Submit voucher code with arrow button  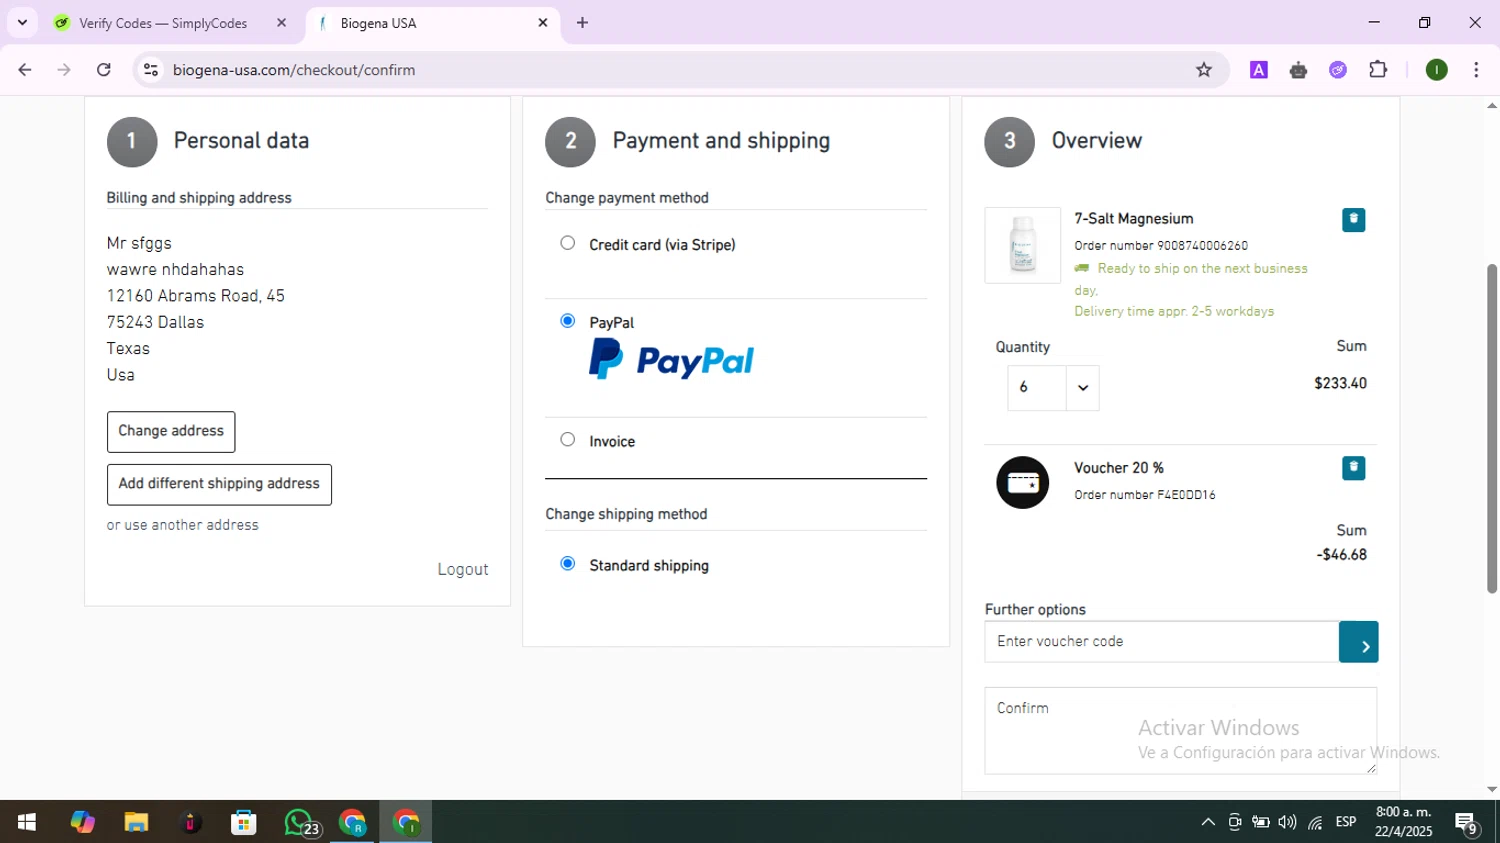pyautogui.click(x=1358, y=642)
